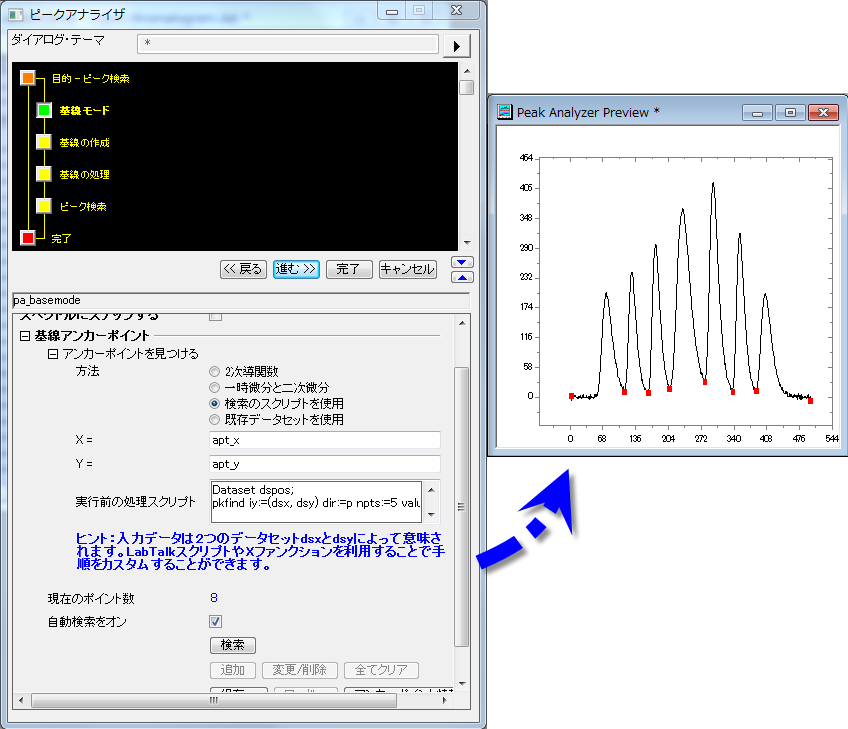Image resolution: width=848 pixels, height=729 pixels.
Task: Click the orange 目的-ピーク検索 step icon
Action: pyautogui.click(x=28, y=78)
